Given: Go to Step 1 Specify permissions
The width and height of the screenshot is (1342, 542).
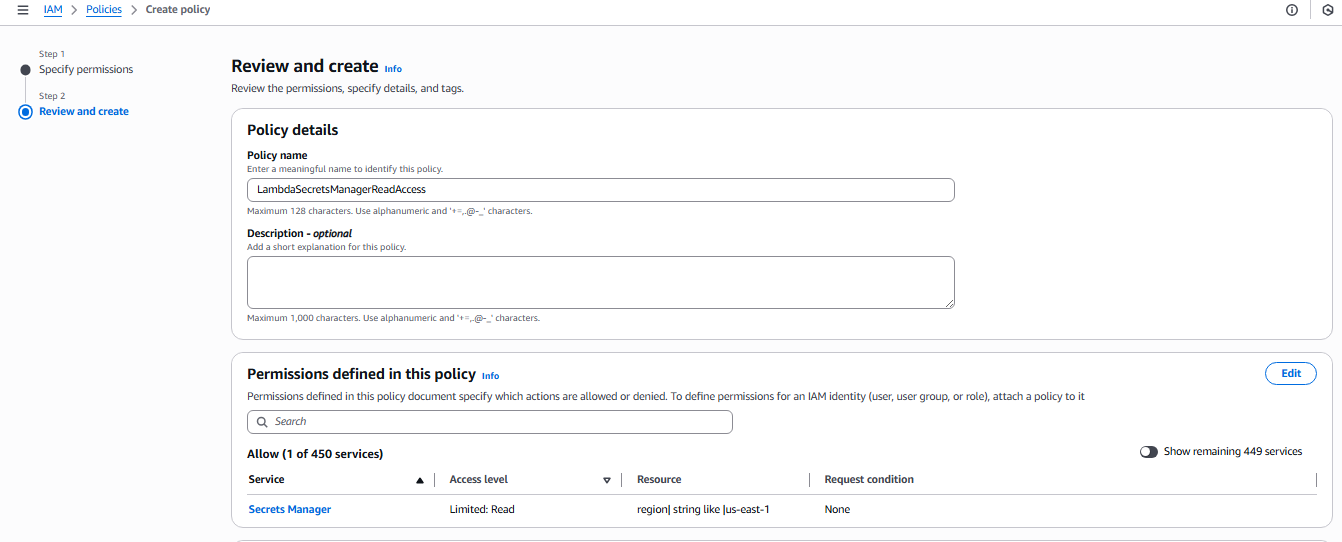Looking at the screenshot, I should pos(86,70).
